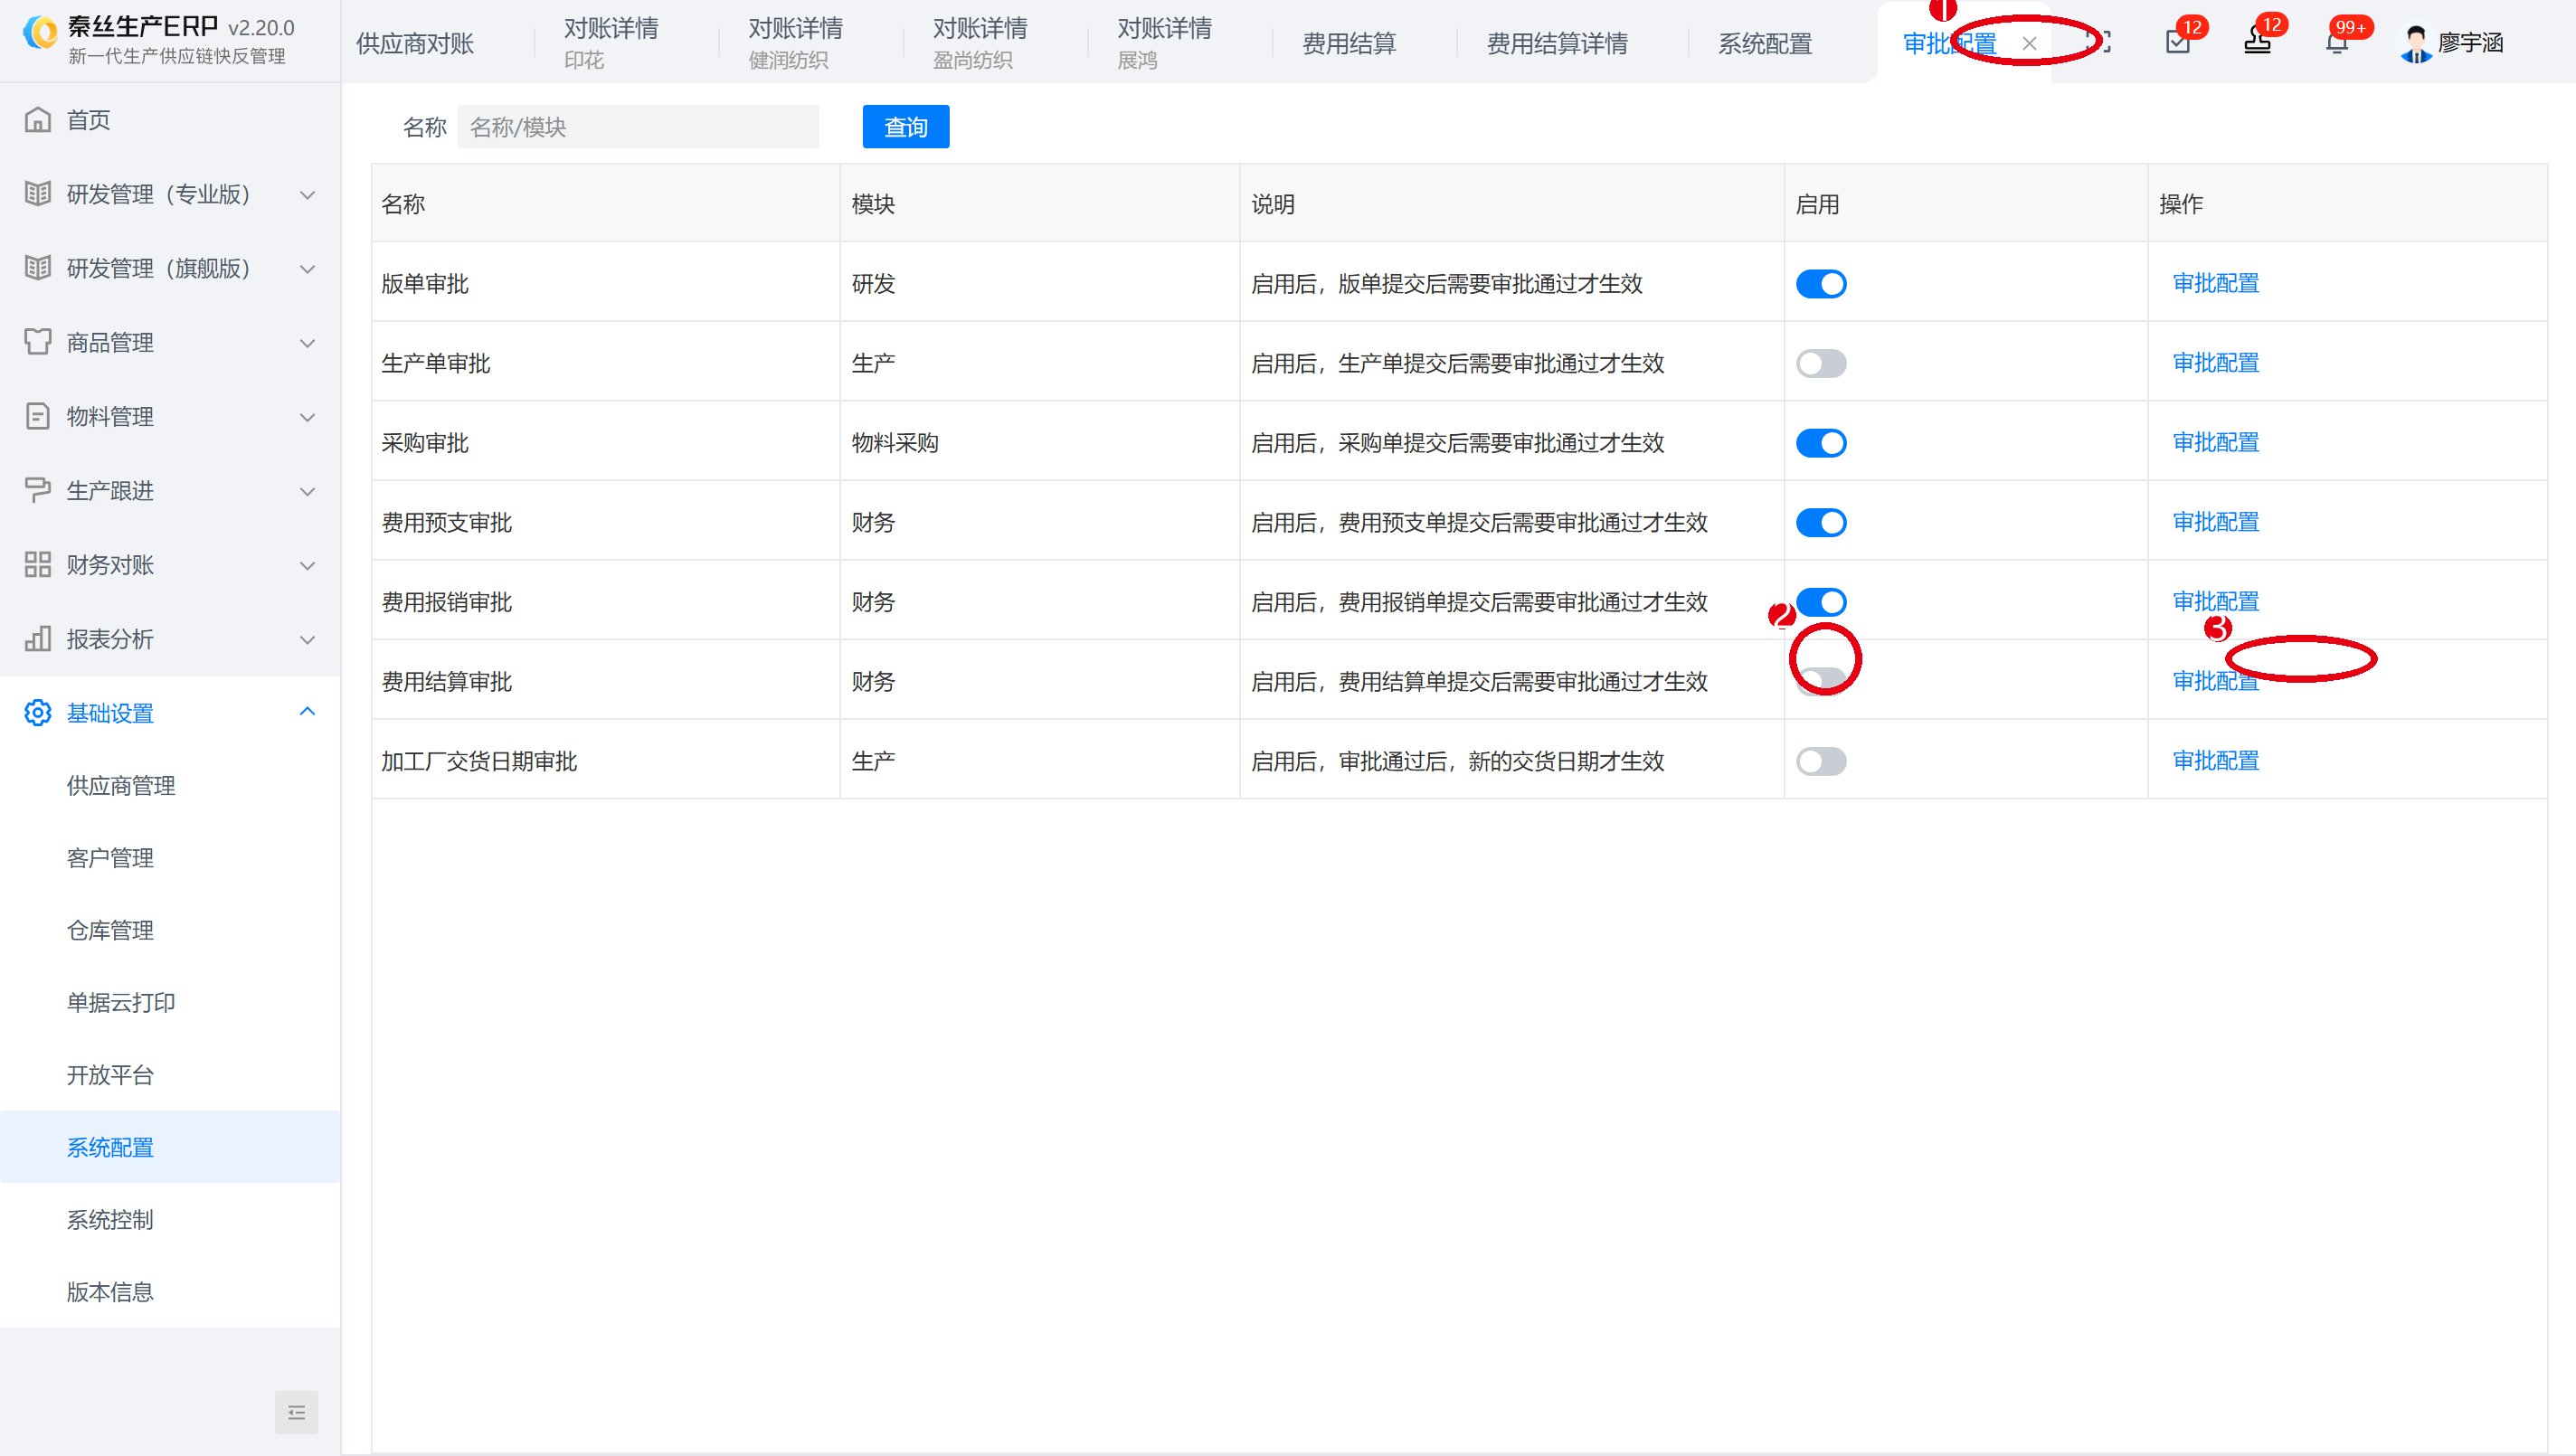Click the 廖宇涵 user avatar
This screenshot has width=2576, height=1456.
[x=2415, y=43]
